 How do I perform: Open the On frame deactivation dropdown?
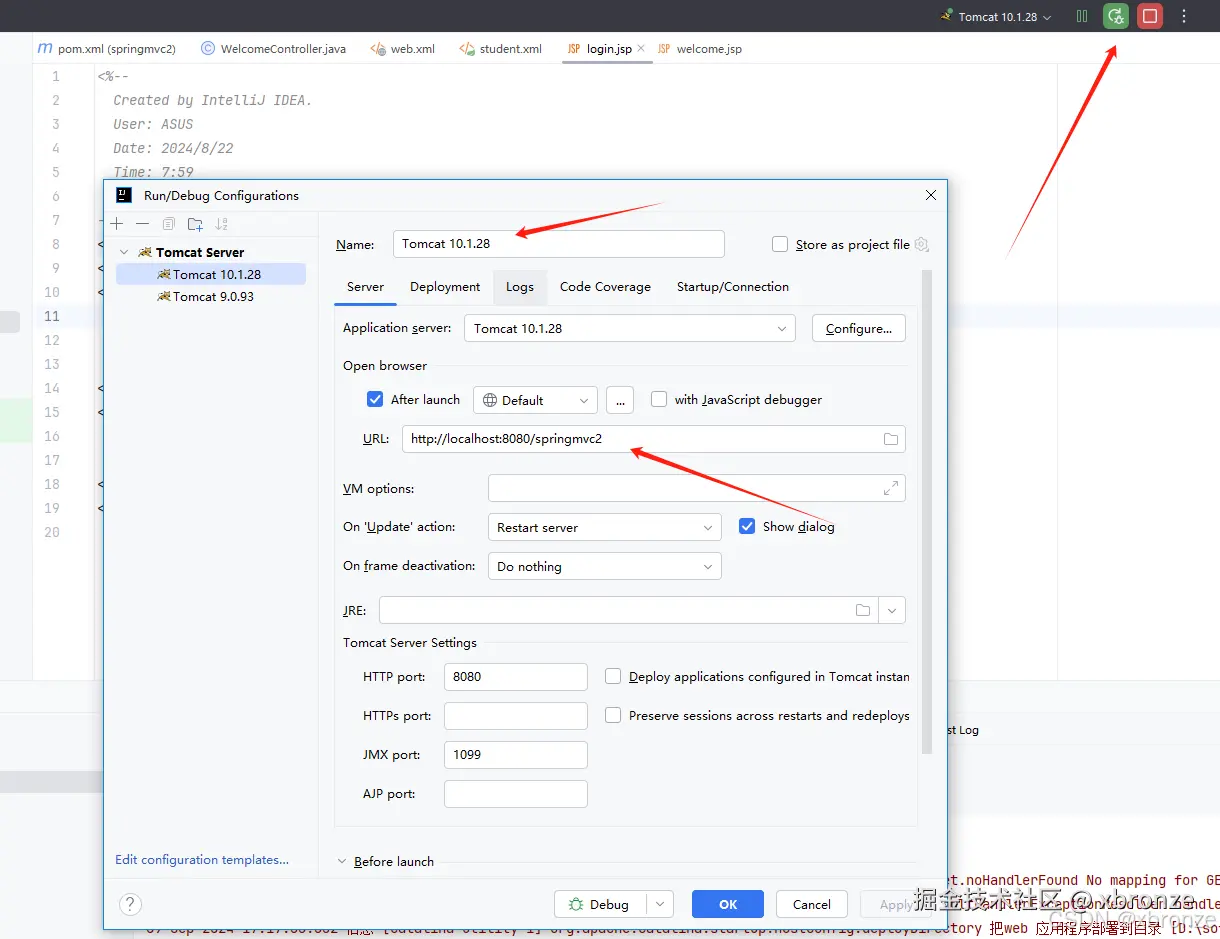coord(604,566)
